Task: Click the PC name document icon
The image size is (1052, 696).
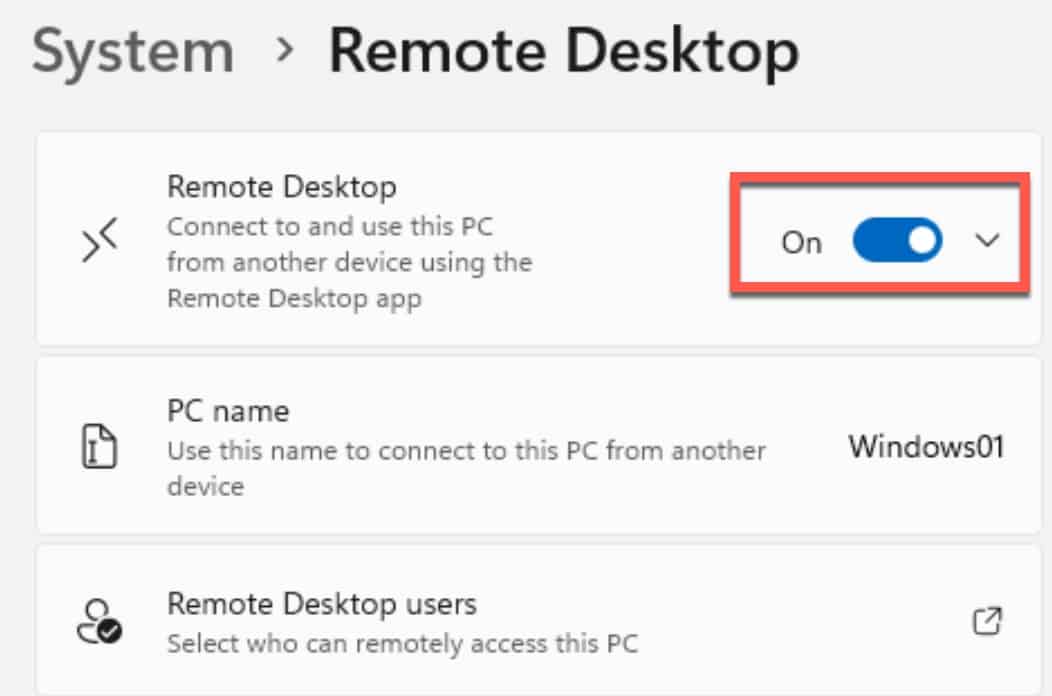Action: 99,446
